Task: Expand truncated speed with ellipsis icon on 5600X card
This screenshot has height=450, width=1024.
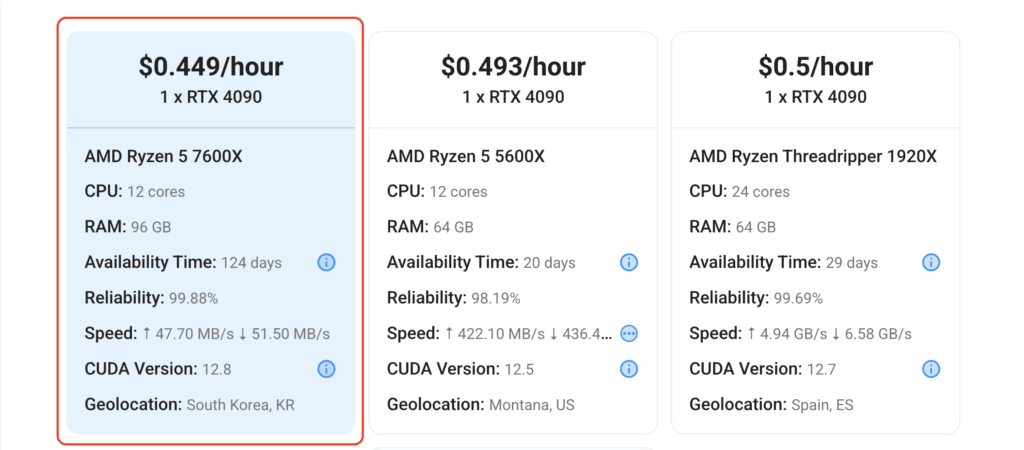Action: tap(629, 334)
